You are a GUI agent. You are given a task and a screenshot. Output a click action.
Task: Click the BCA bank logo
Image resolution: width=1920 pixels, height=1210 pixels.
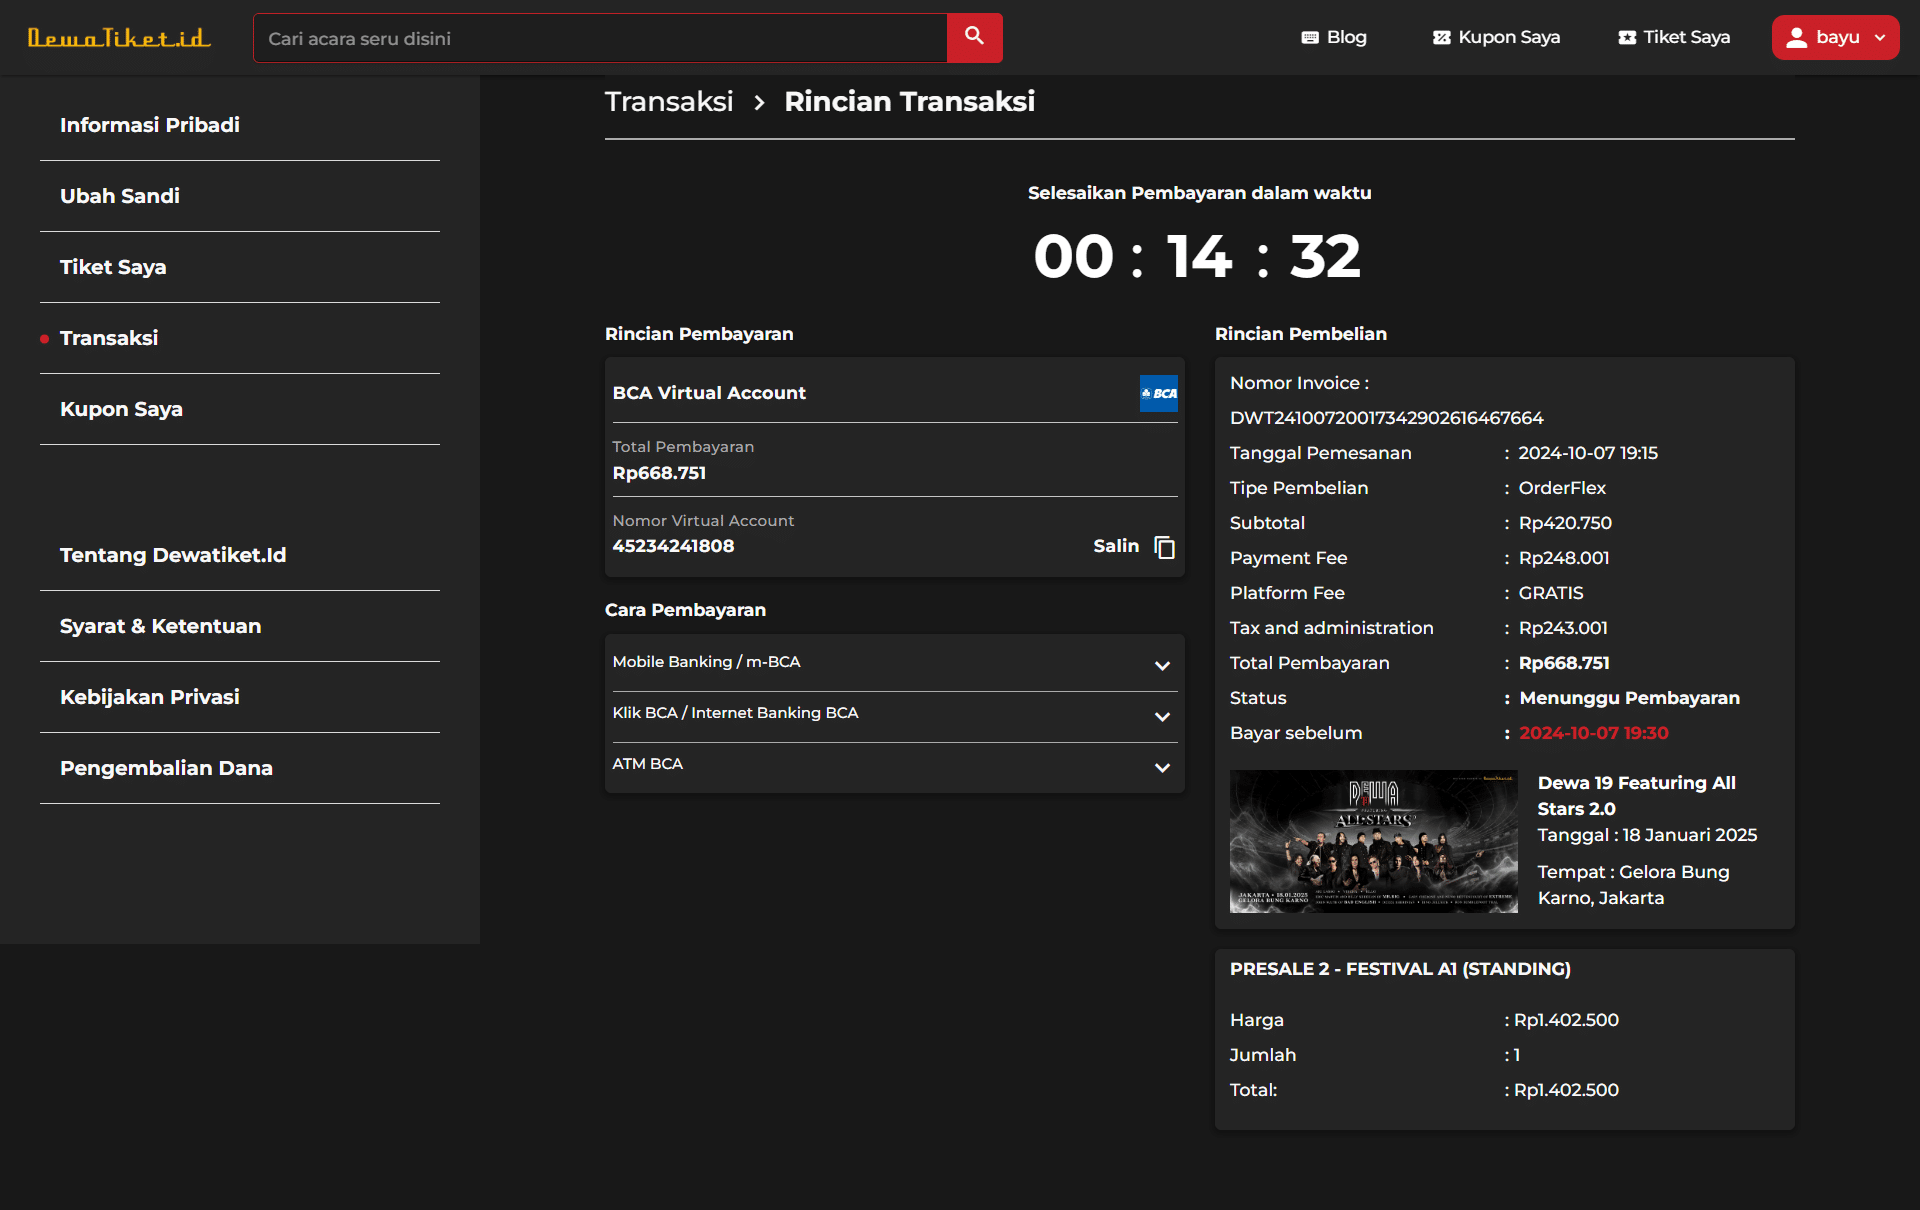tap(1159, 393)
